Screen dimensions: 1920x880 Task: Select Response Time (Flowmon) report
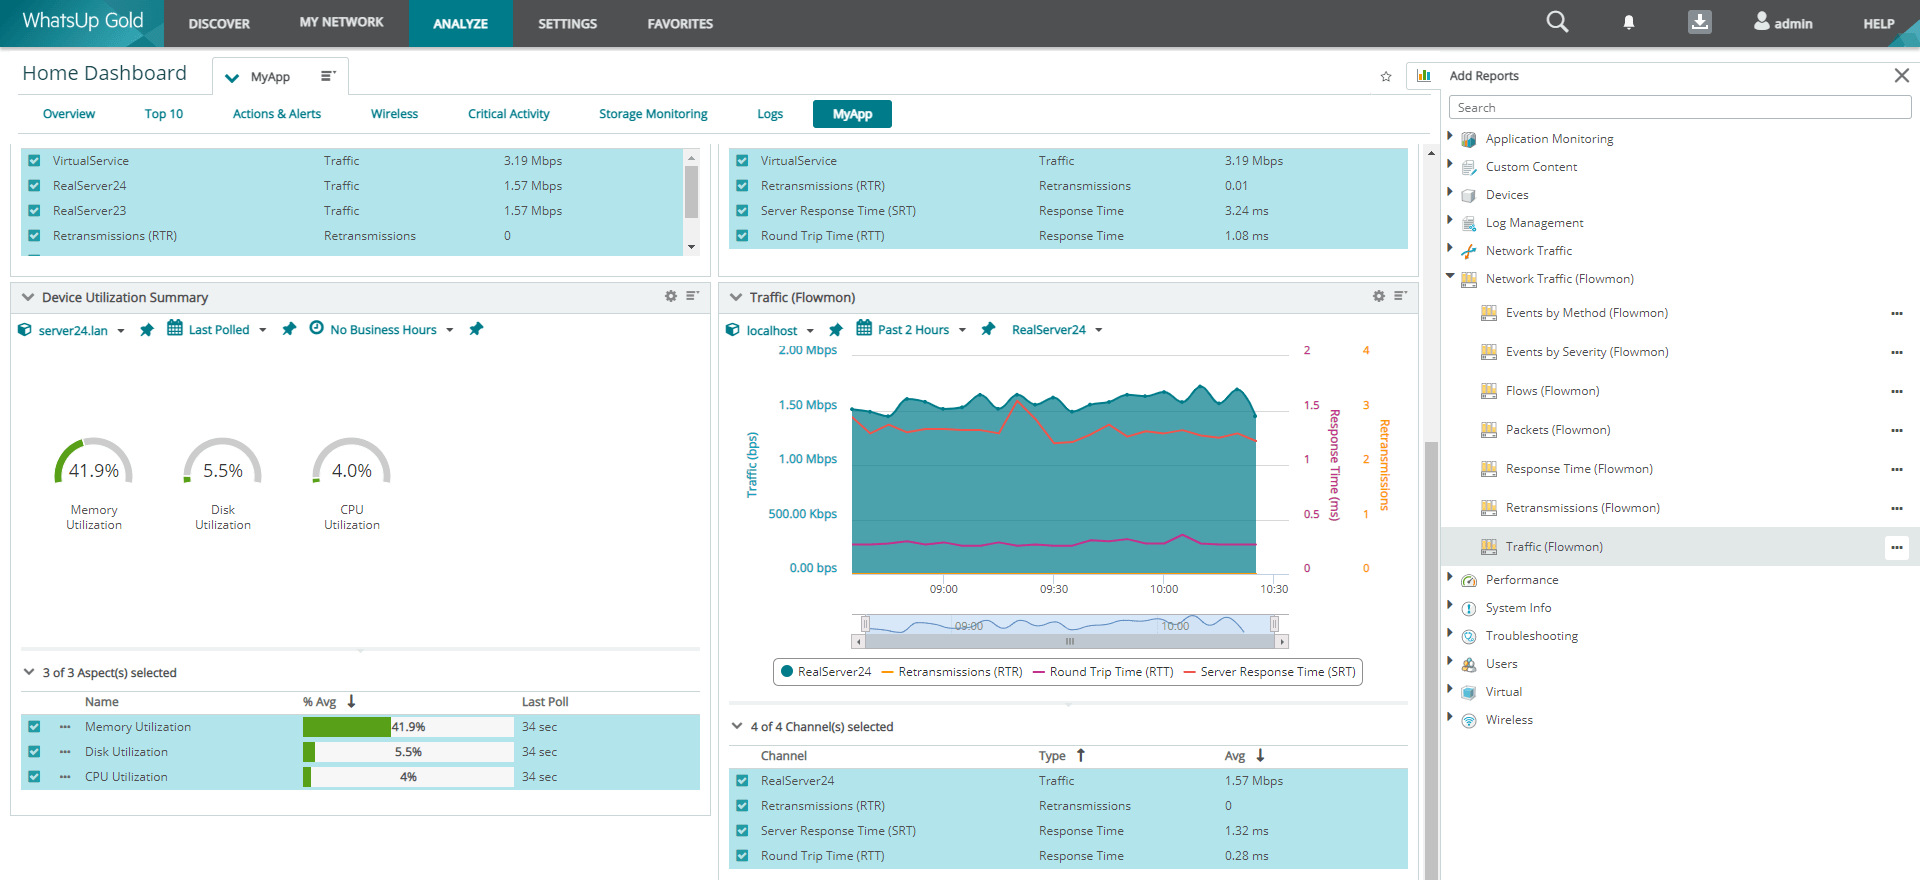point(1578,469)
